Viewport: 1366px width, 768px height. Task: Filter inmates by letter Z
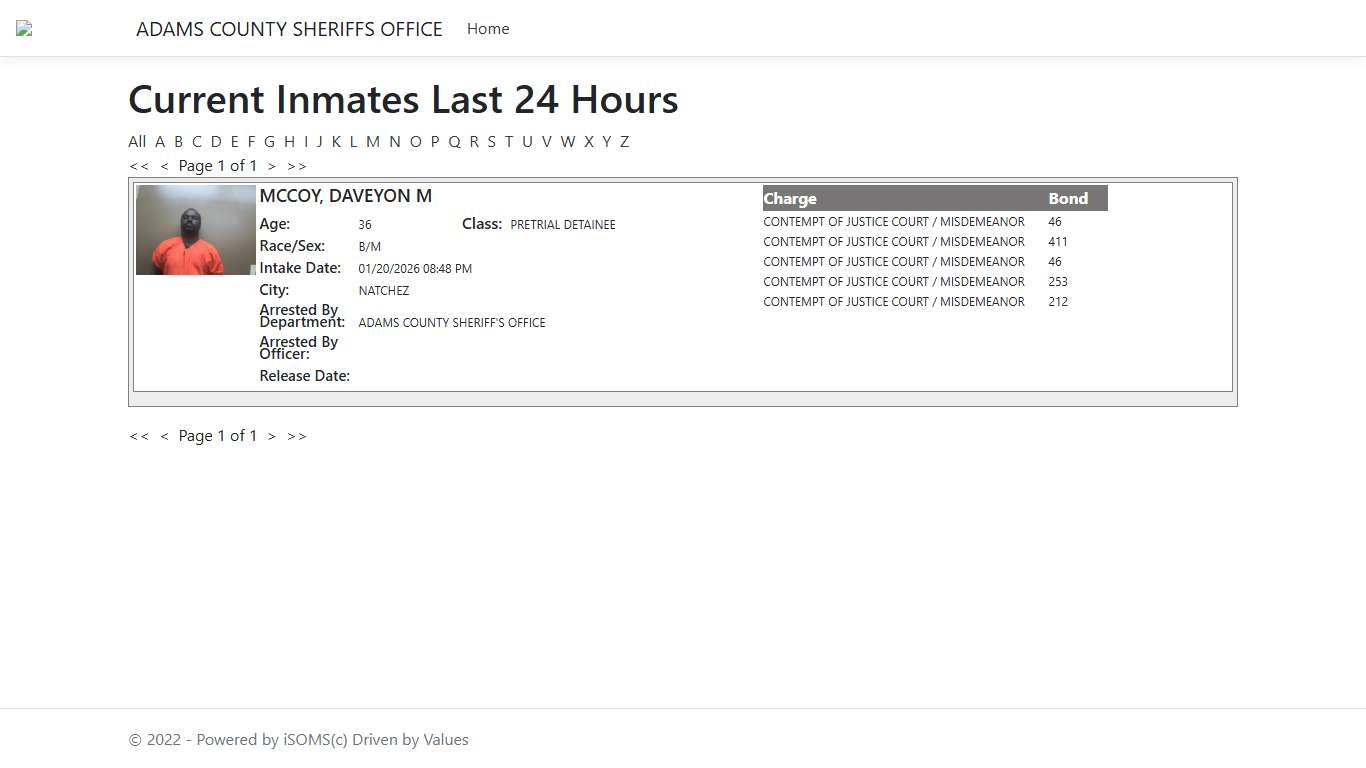[x=624, y=141]
